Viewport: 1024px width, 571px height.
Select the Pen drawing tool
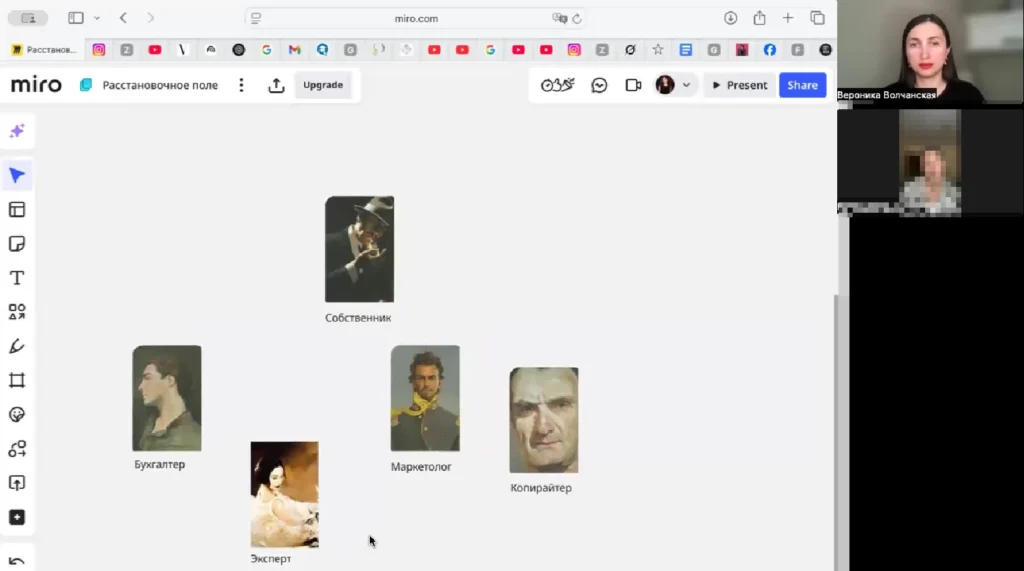click(17, 346)
